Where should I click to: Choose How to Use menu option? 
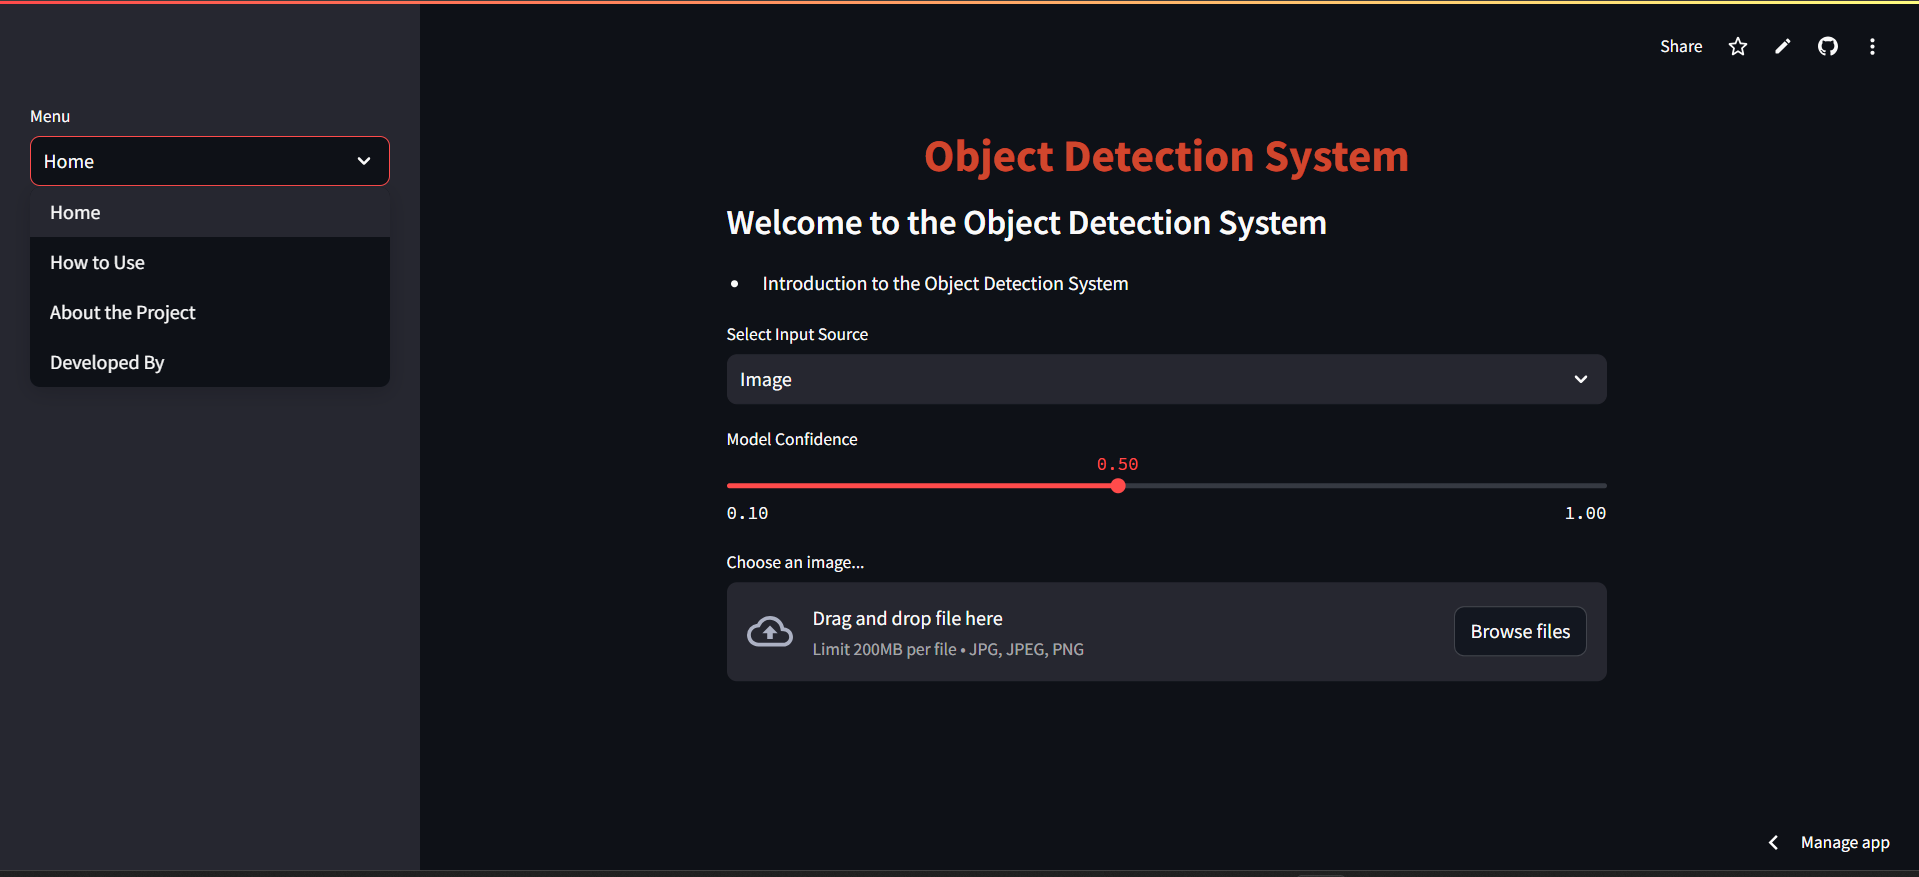tap(98, 263)
